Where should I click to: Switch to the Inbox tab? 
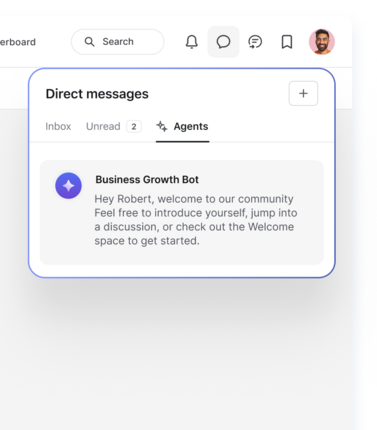pos(58,126)
